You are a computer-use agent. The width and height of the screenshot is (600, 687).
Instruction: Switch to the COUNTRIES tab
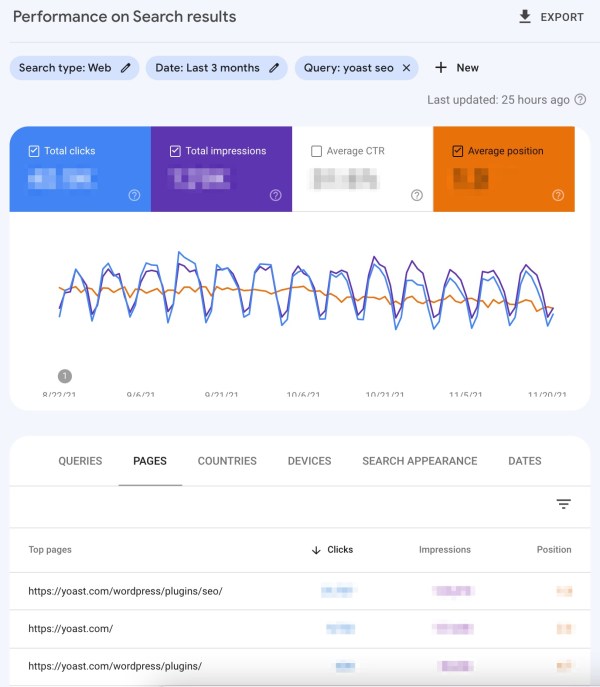click(x=227, y=461)
